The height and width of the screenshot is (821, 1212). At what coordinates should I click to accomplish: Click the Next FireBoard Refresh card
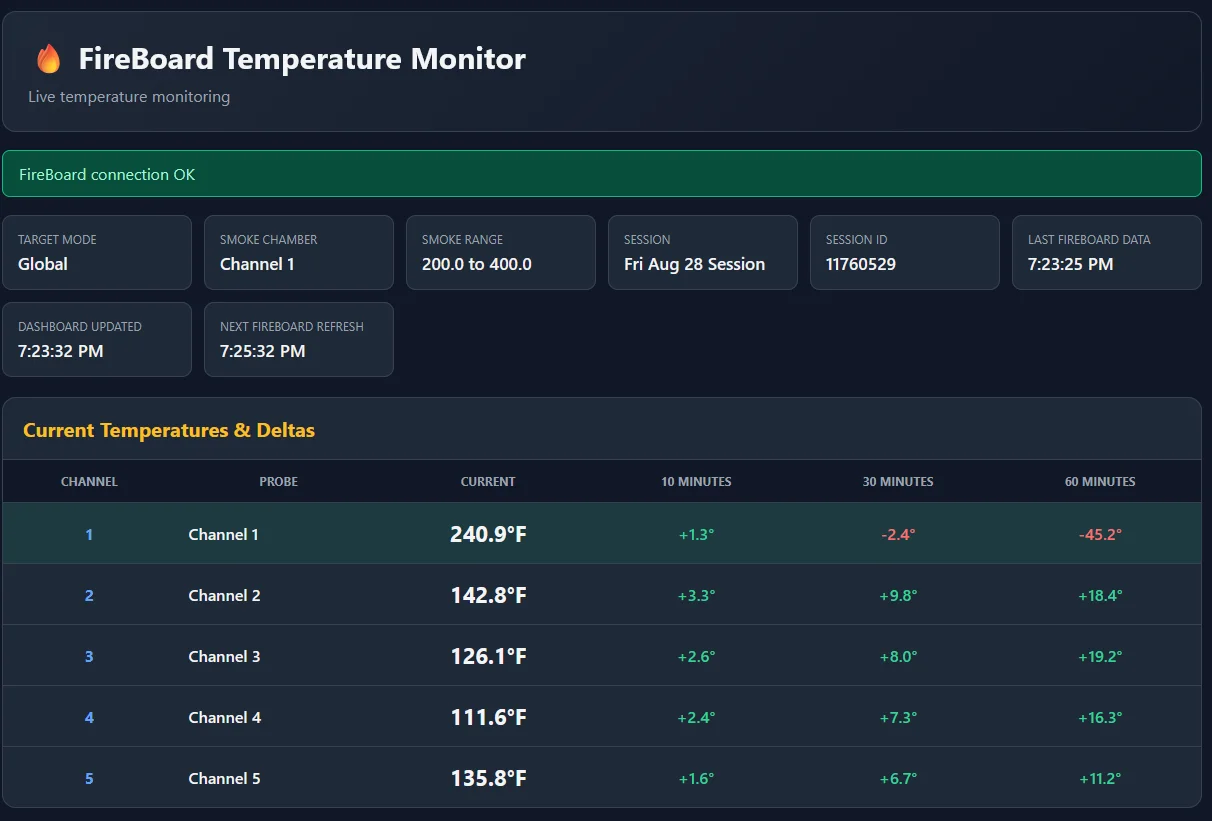299,340
